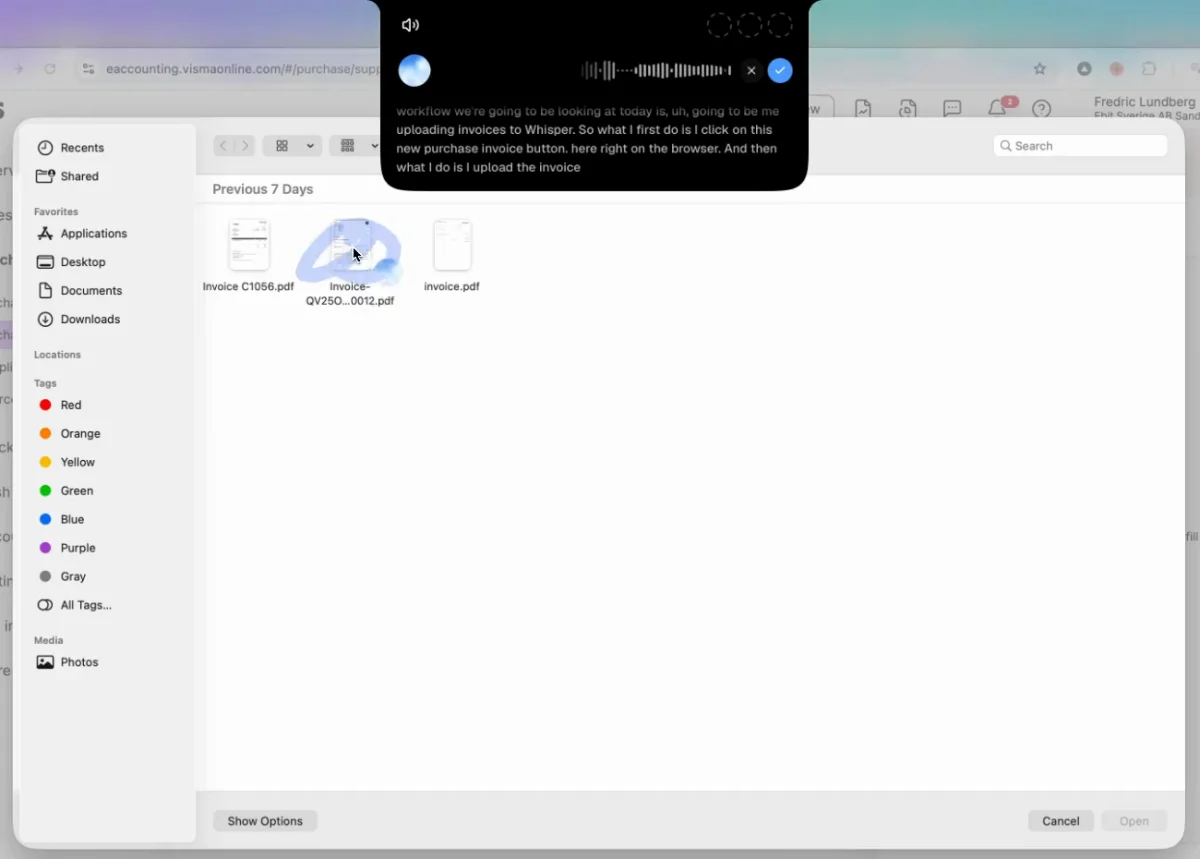Image resolution: width=1200 pixels, height=859 pixels.
Task: Filter by the Purple tag
Action: tap(67, 548)
